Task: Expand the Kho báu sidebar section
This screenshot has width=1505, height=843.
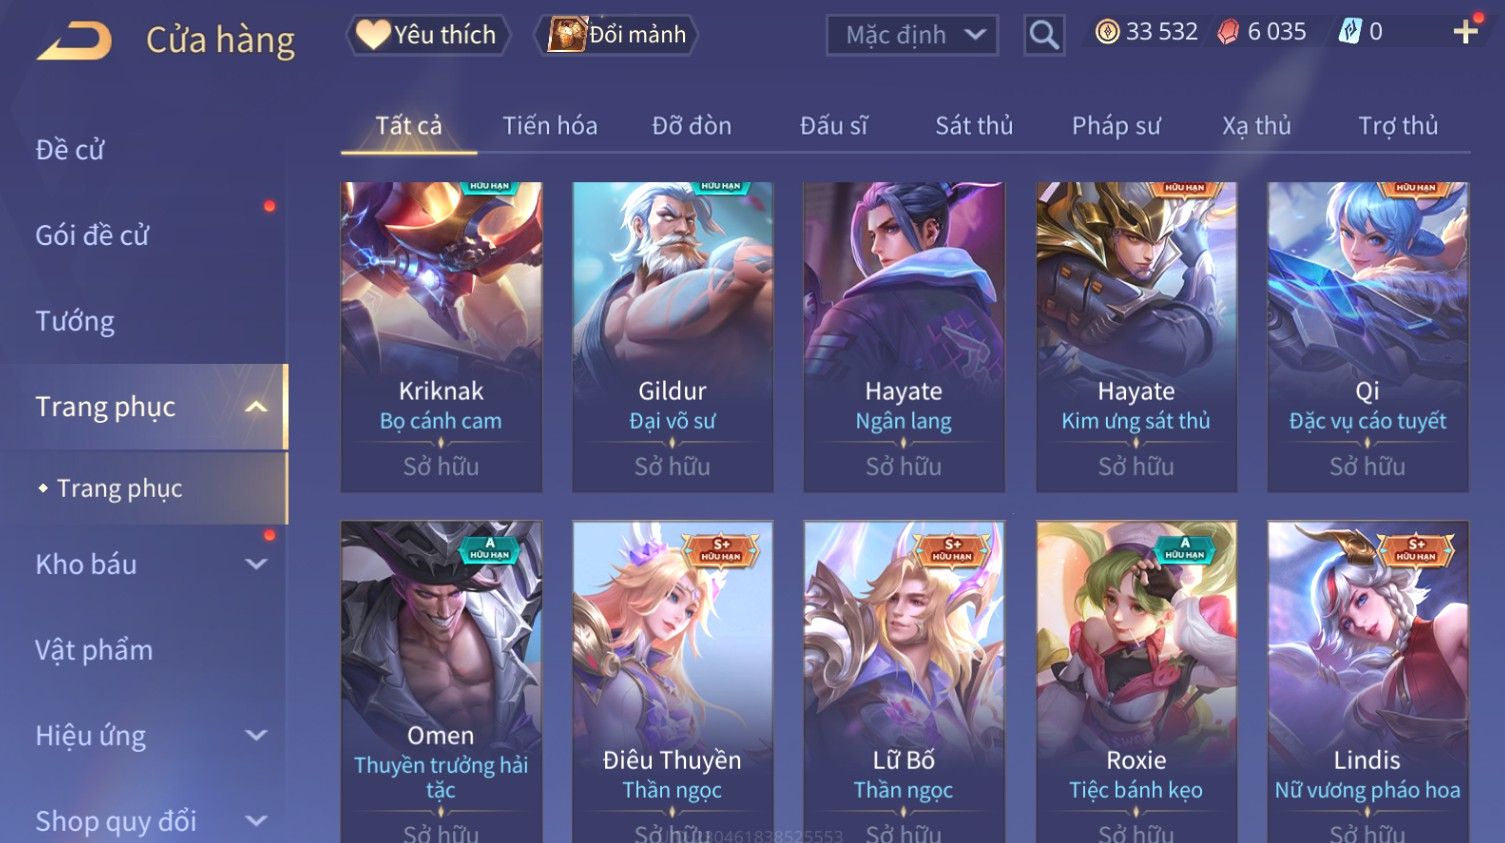Action: point(256,564)
